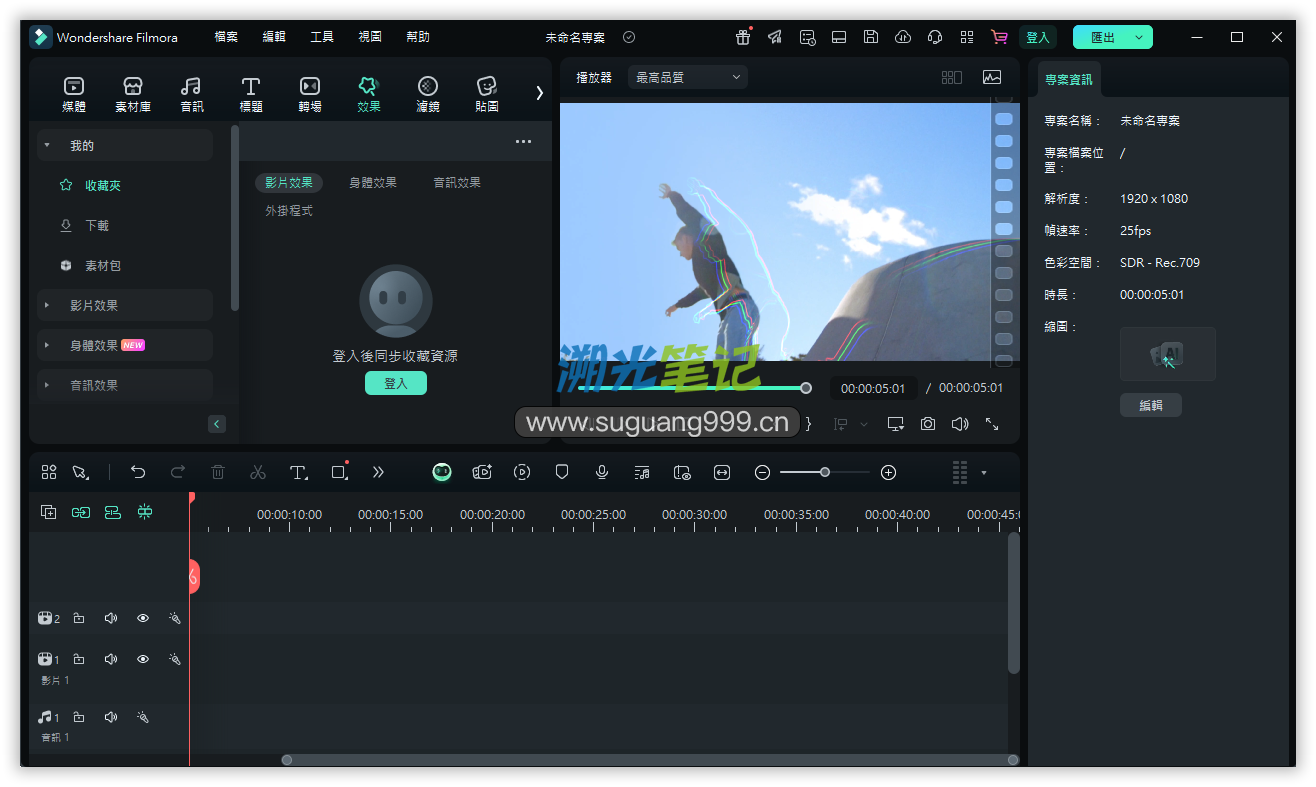The image size is (1316, 787).
Task: Click the save project icon
Action: [871, 37]
